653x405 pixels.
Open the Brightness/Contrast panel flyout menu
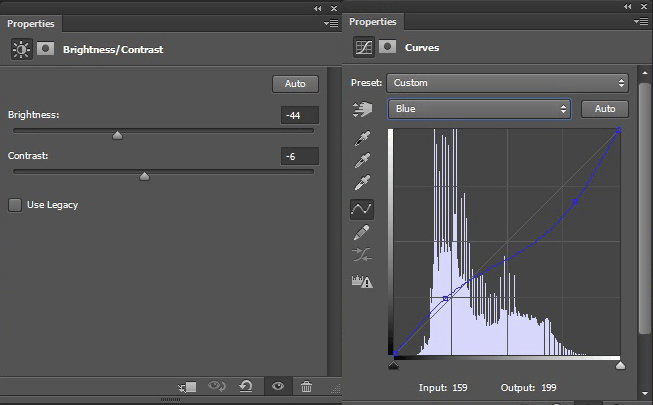pos(331,24)
